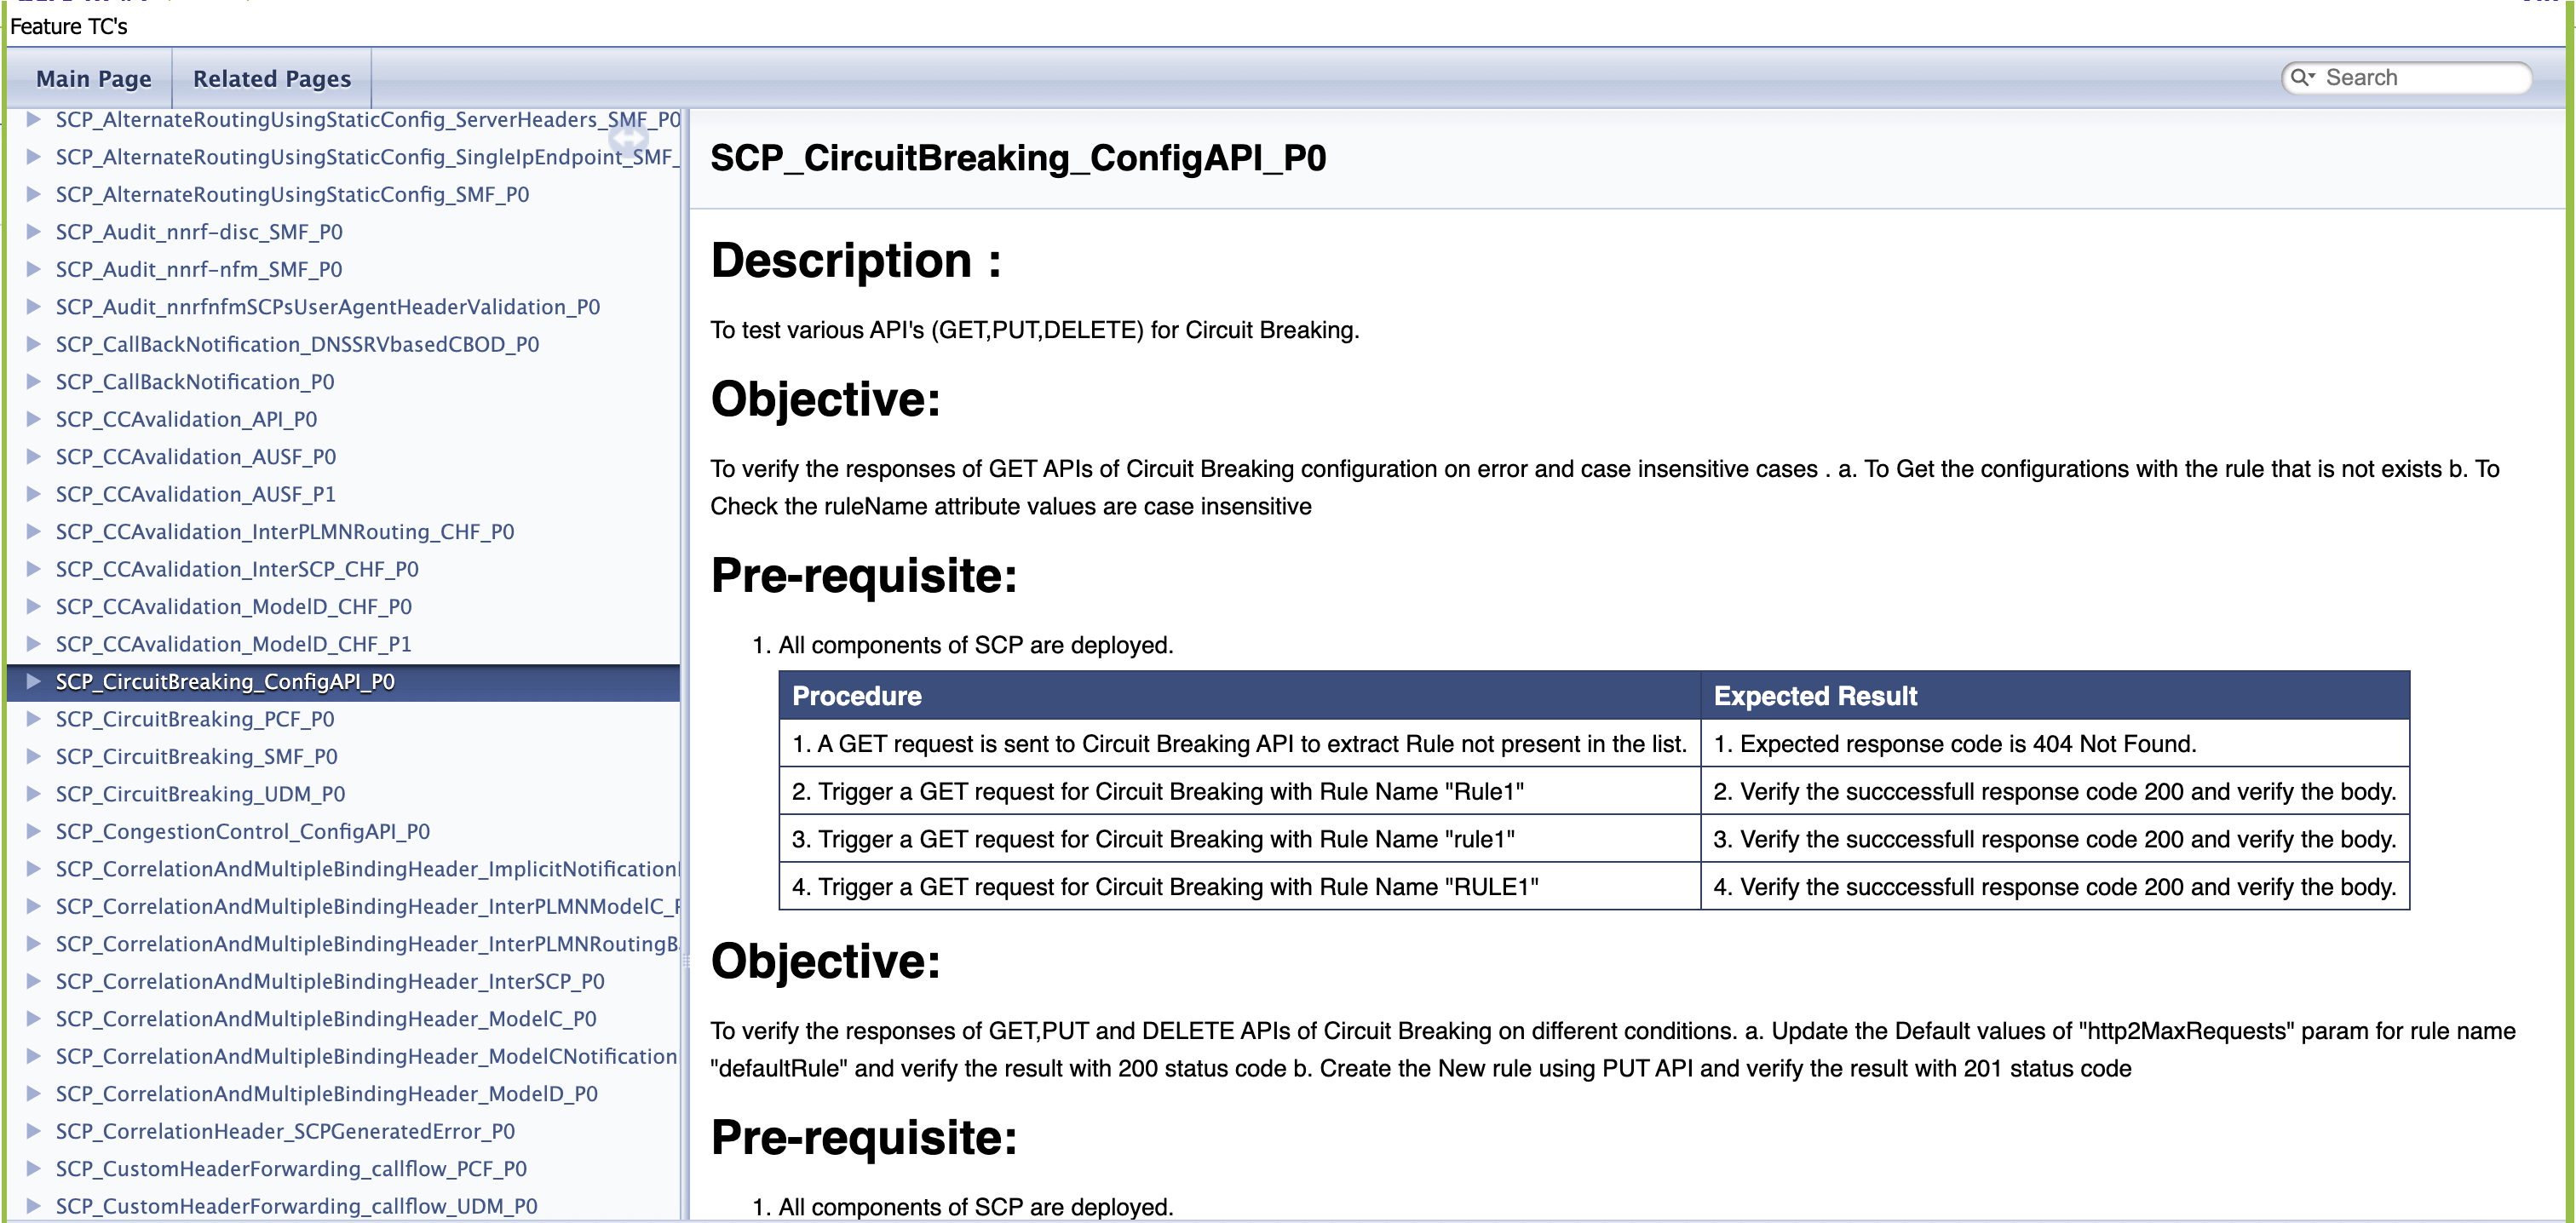Toggle the panel synchronisation arrow icon

(628, 140)
